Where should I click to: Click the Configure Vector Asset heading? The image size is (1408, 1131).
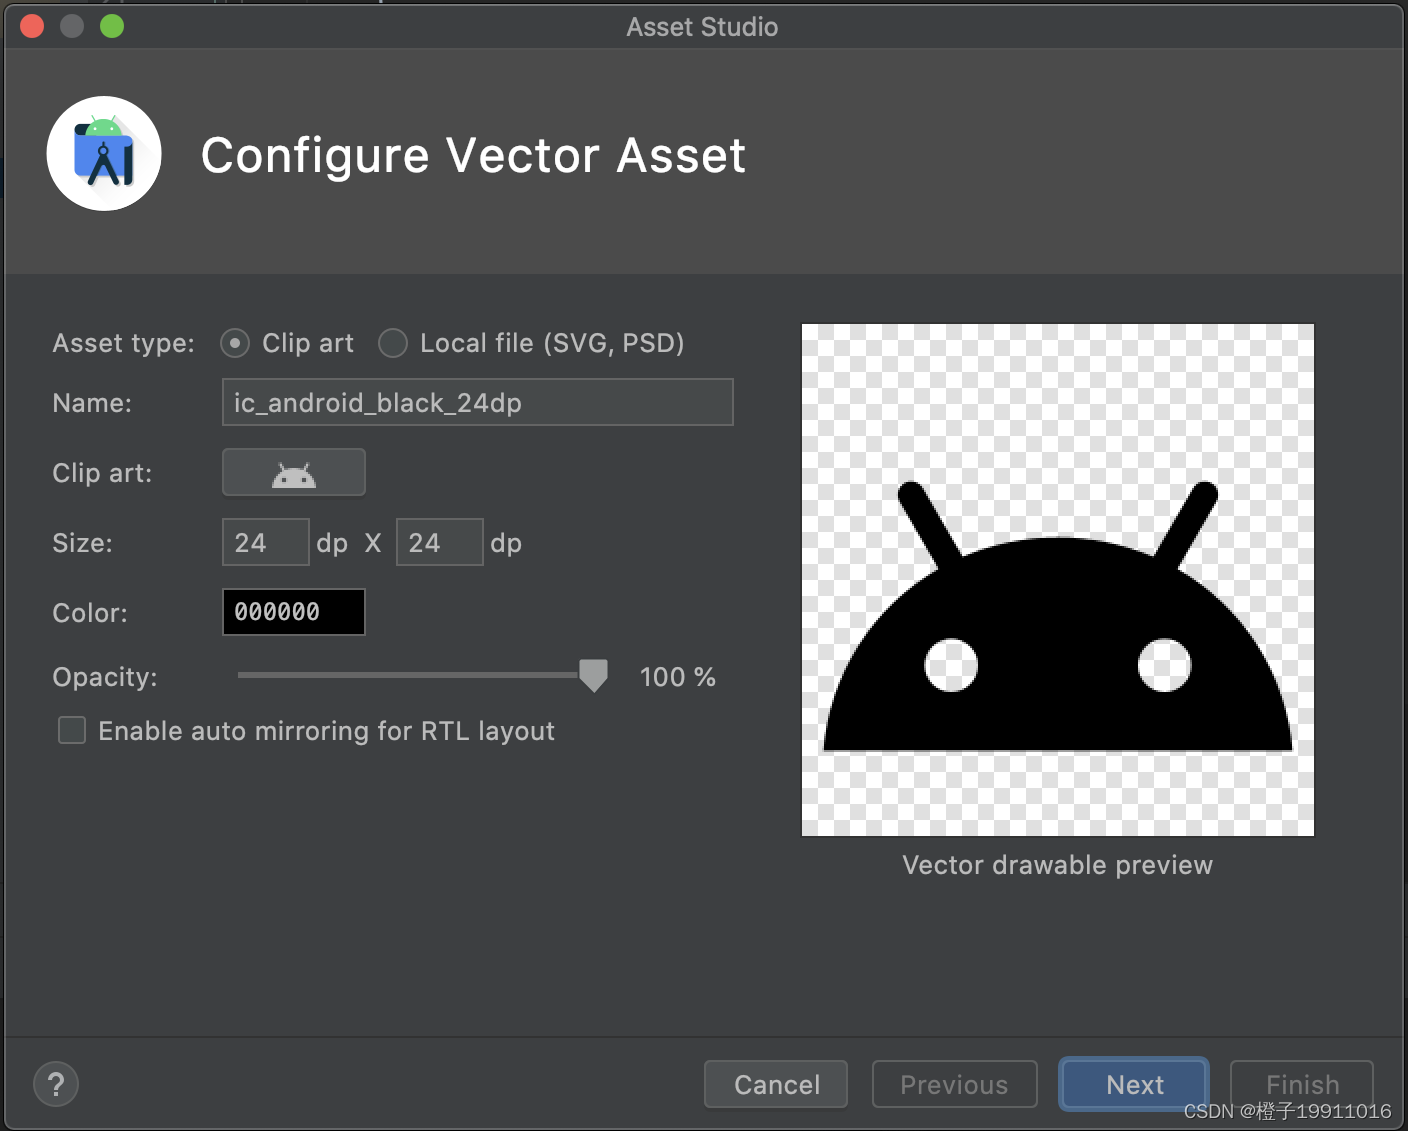[473, 156]
